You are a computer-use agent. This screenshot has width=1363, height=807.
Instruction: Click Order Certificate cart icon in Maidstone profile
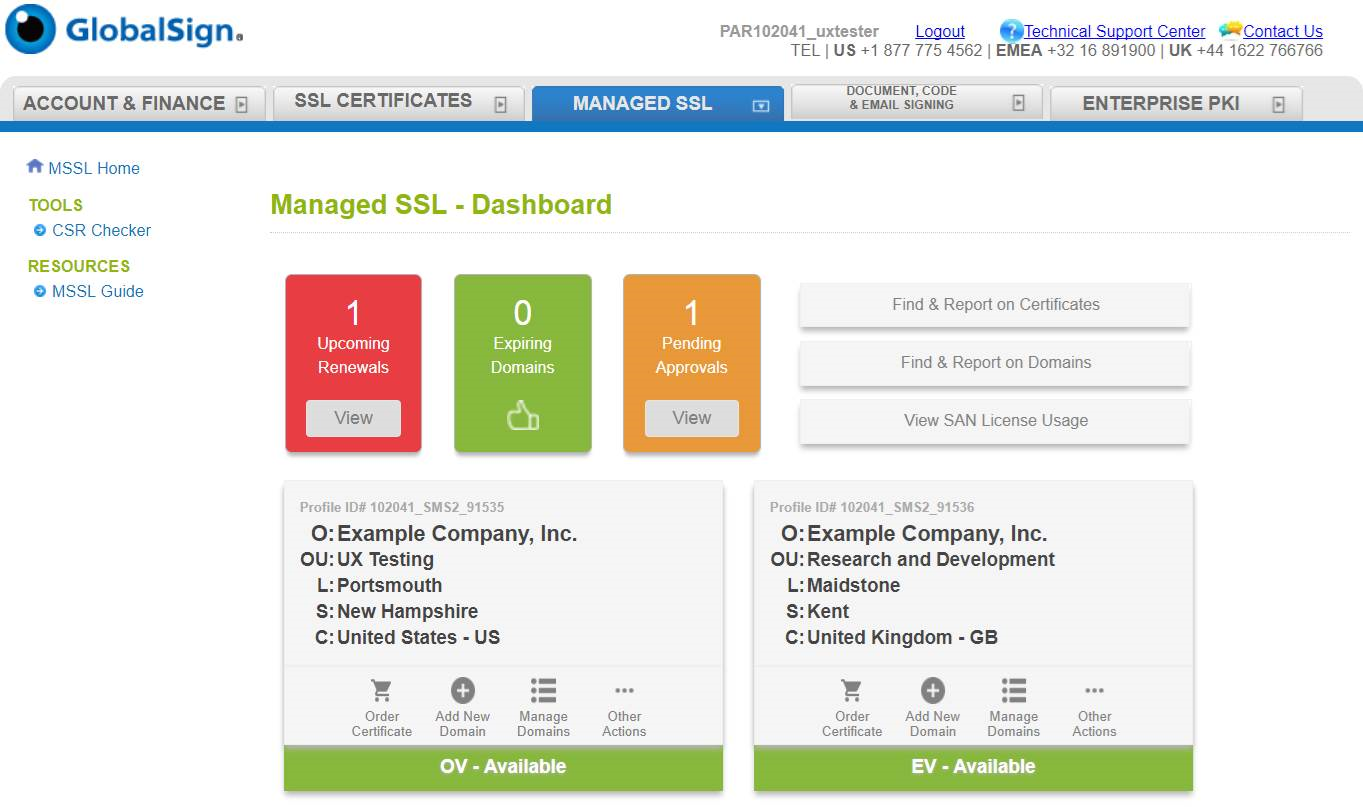click(852, 691)
